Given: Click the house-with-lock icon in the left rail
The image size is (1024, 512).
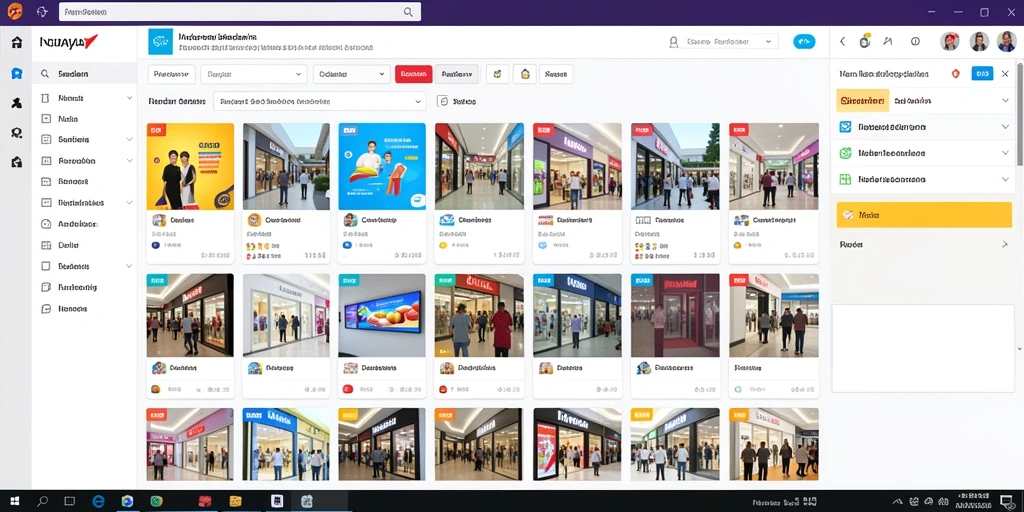Looking at the screenshot, I should (x=17, y=162).
